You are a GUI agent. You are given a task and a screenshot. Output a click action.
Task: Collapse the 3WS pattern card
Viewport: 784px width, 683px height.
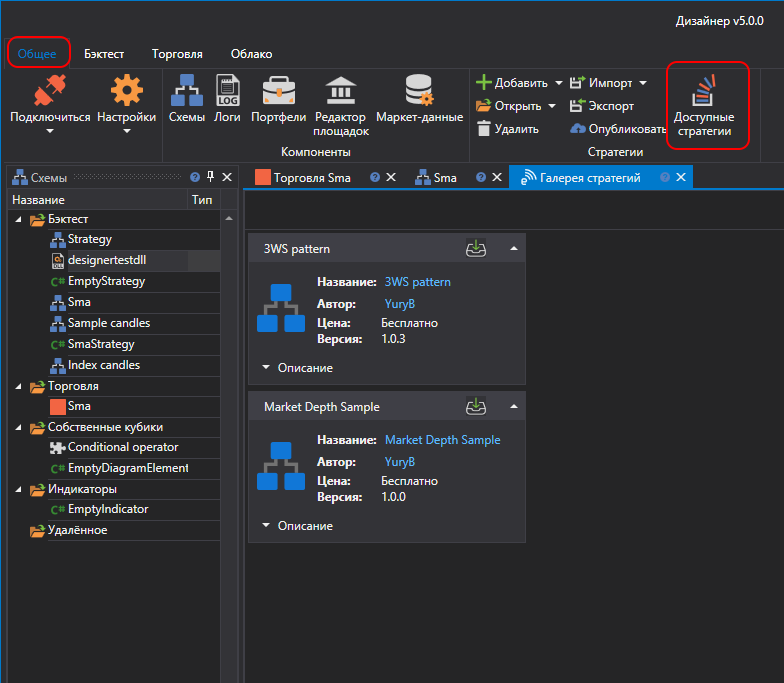point(514,248)
